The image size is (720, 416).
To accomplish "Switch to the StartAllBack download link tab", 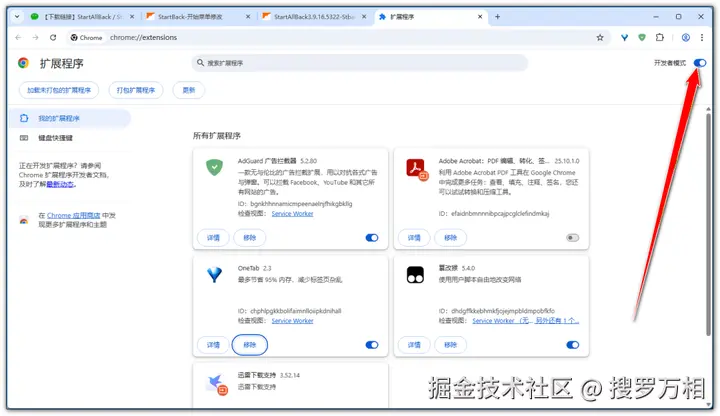I will (82, 17).
